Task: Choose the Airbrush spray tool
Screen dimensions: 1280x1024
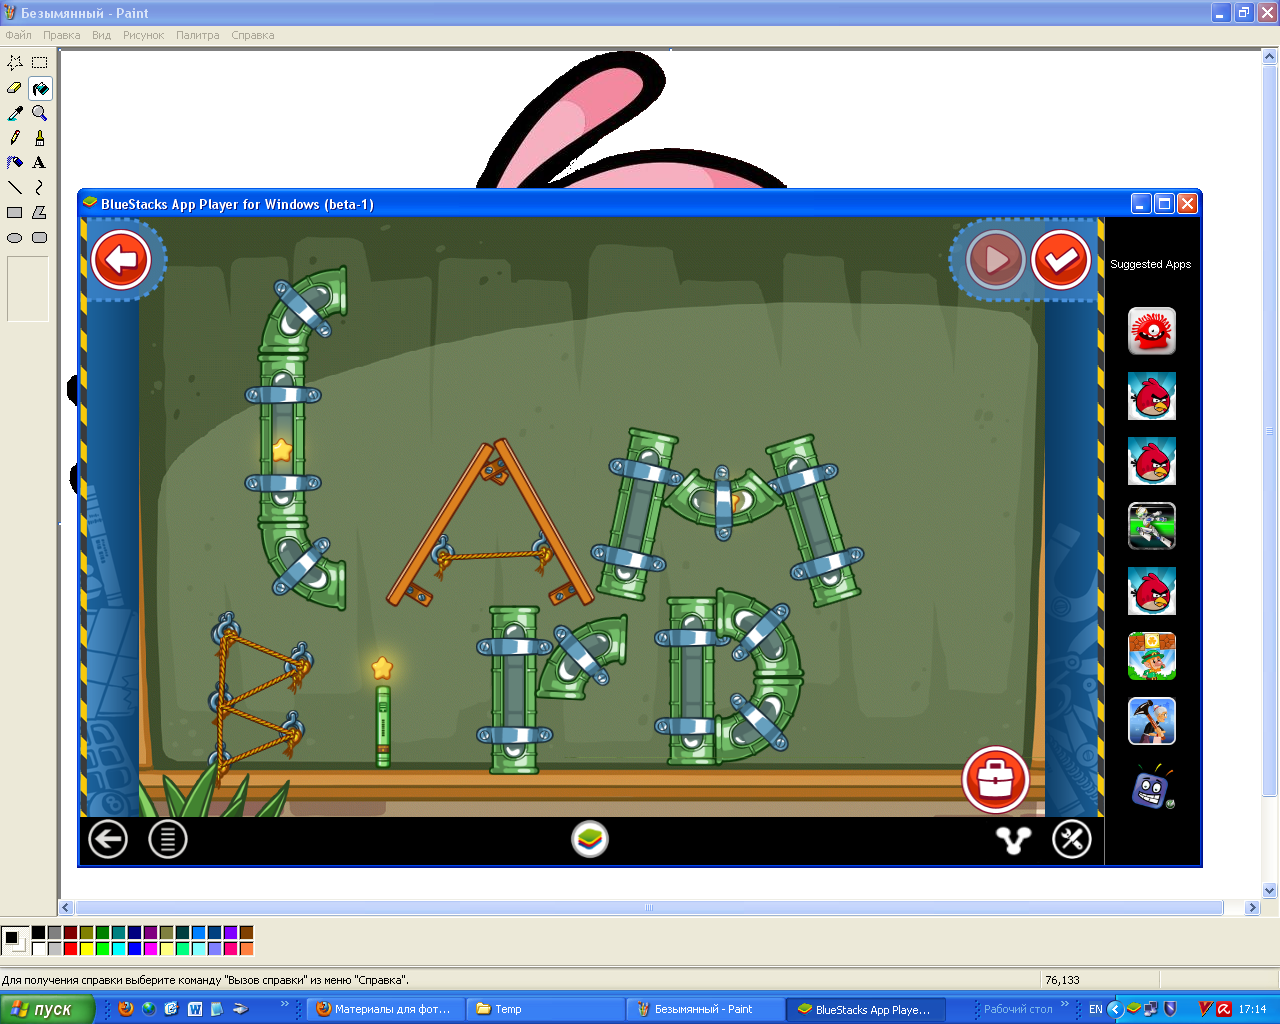Action: [15, 162]
